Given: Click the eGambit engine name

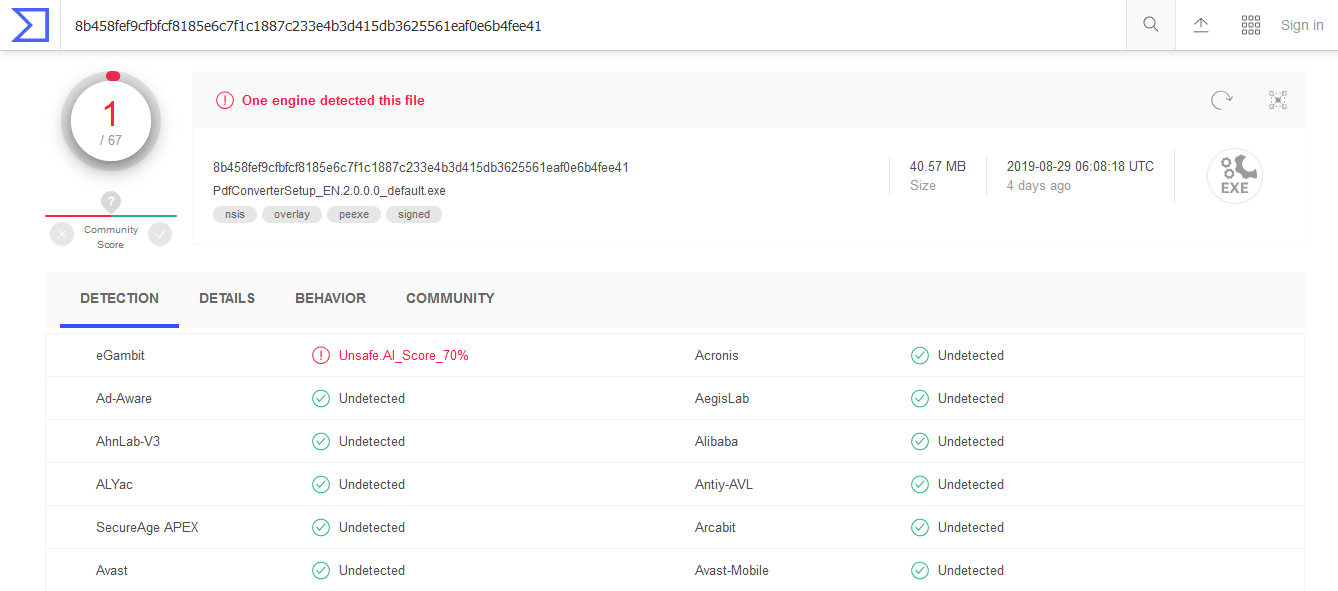Looking at the screenshot, I should pyautogui.click(x=120, y=355).
